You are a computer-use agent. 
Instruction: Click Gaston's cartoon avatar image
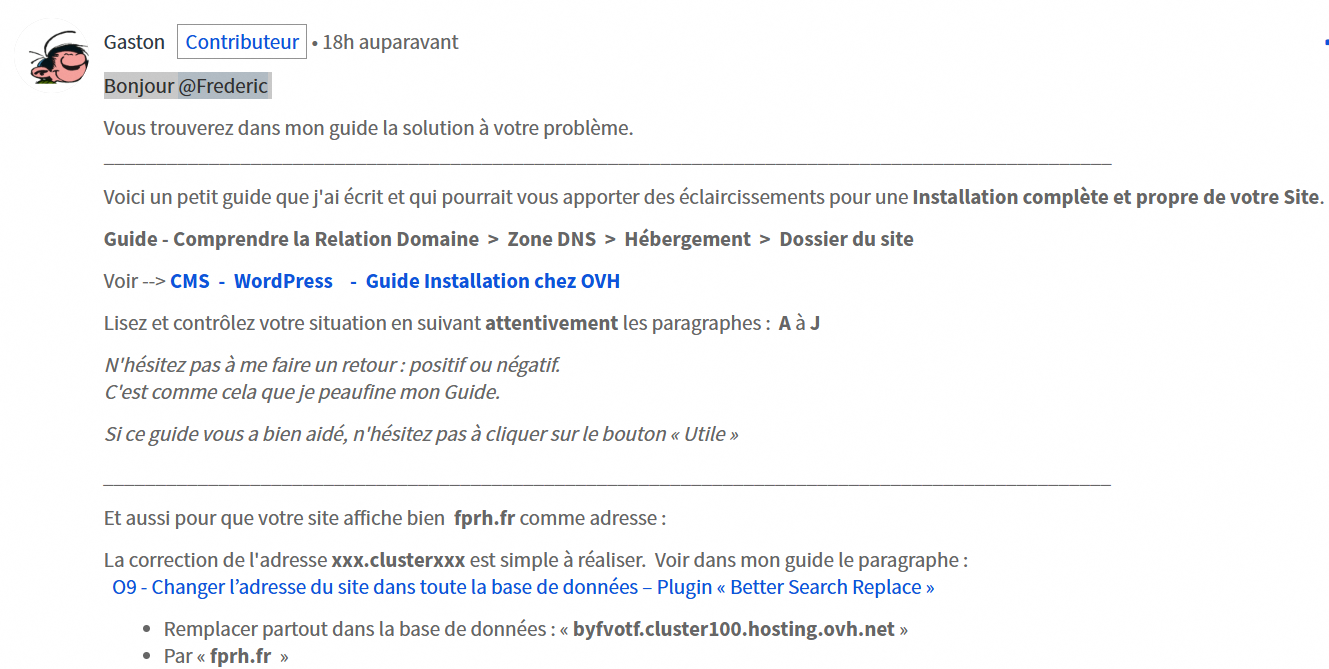click(52, 56)
